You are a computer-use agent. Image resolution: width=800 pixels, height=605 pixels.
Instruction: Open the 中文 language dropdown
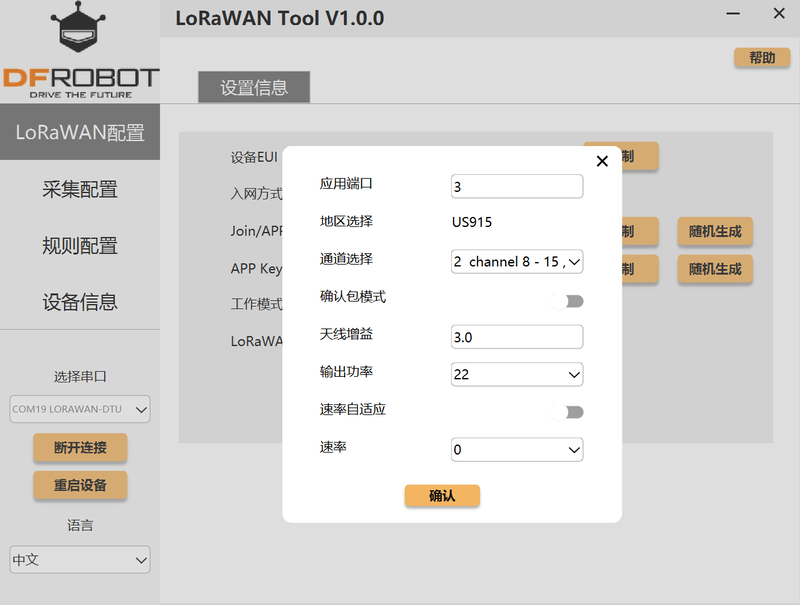click(80, 560)
